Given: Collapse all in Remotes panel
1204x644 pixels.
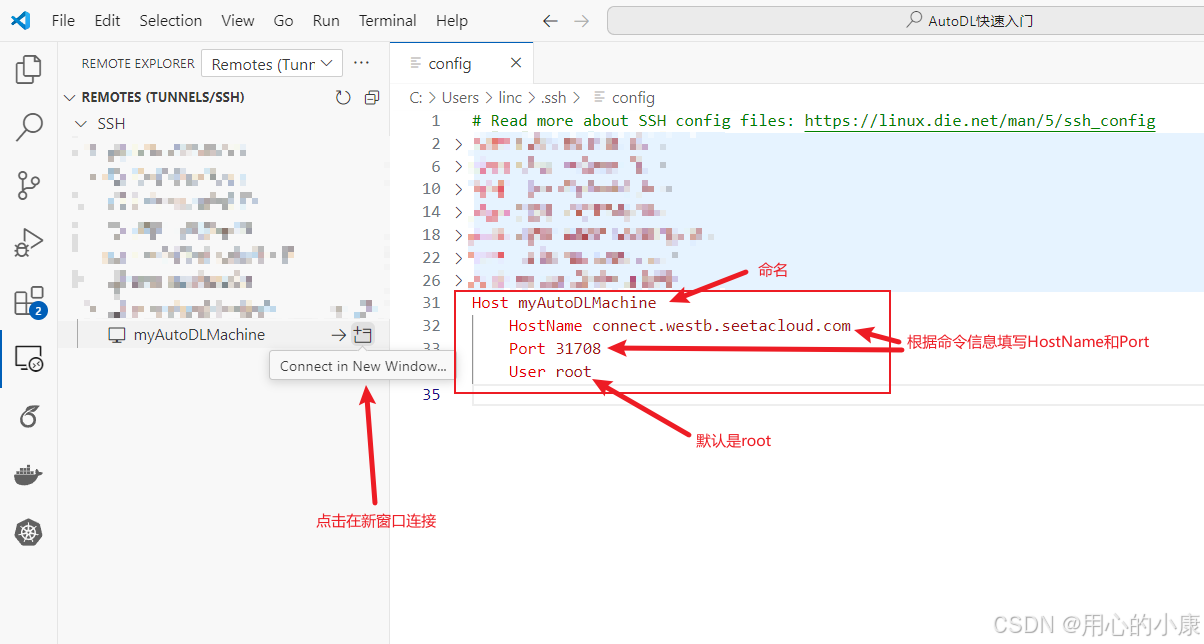Looking at the screenshot, I should pos(372,97).
